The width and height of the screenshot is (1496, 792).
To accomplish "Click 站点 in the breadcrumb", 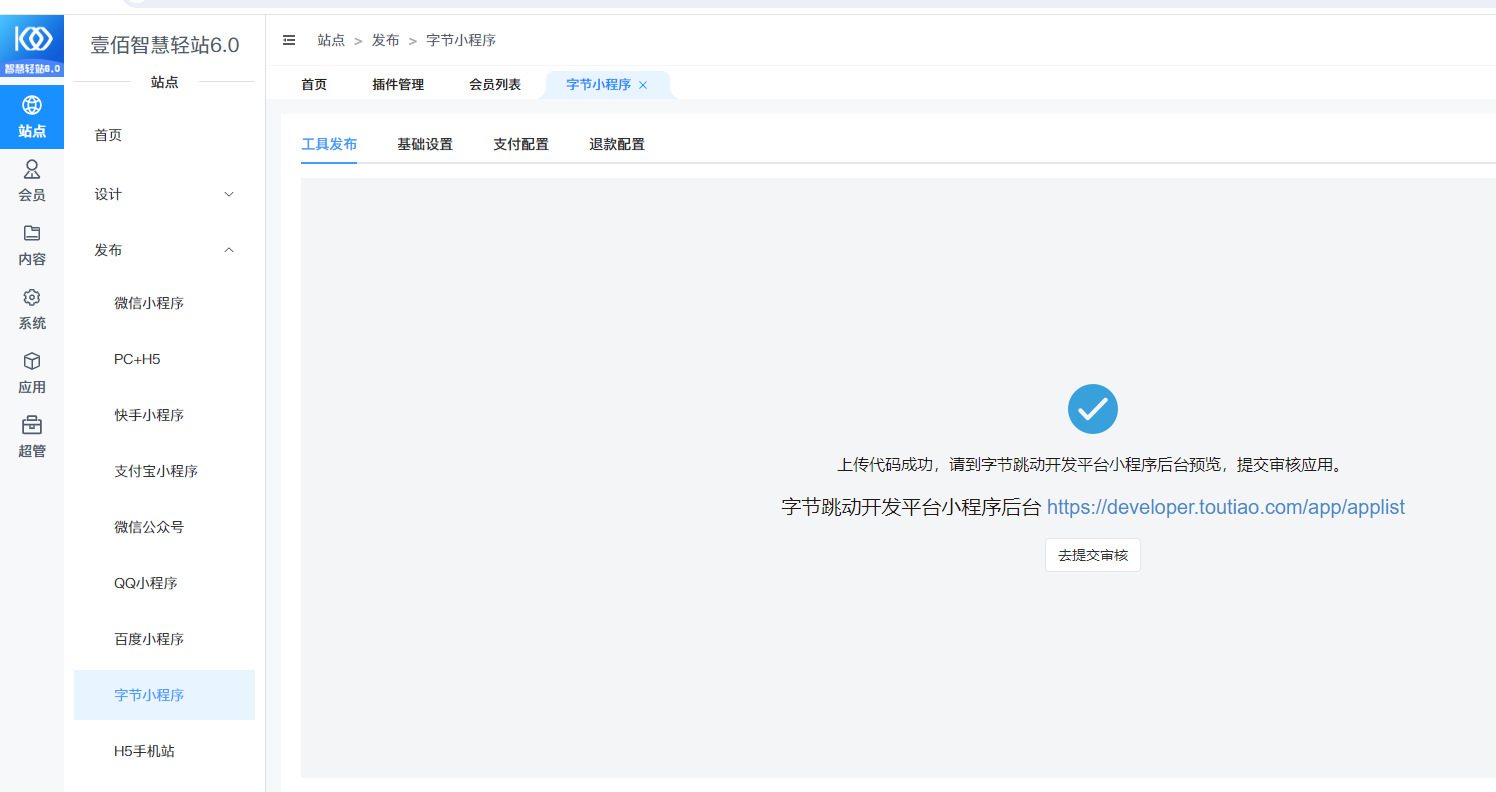I will pyautogui.click(x=331, y=40).
